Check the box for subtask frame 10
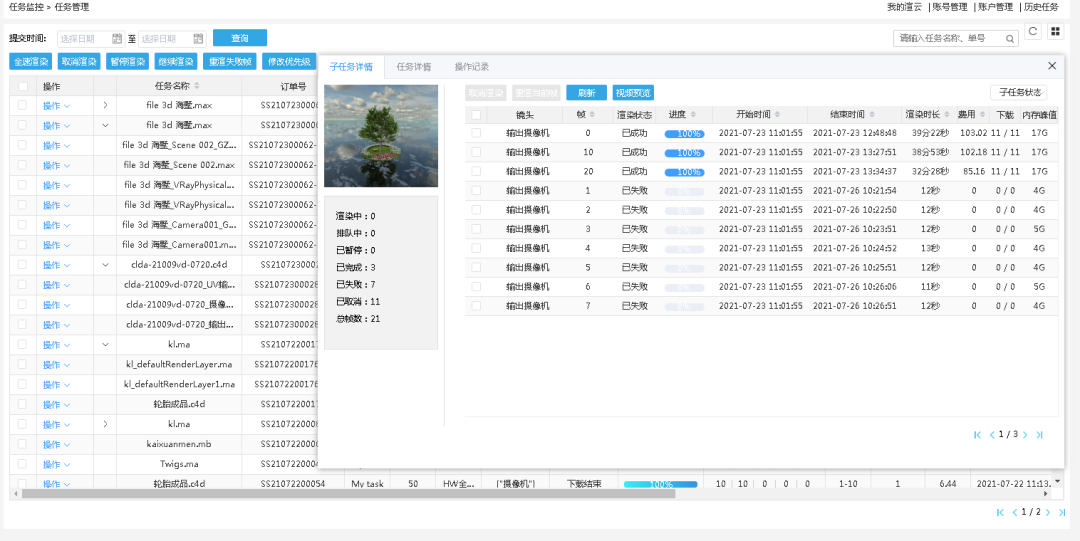 [x=476, y=153]
